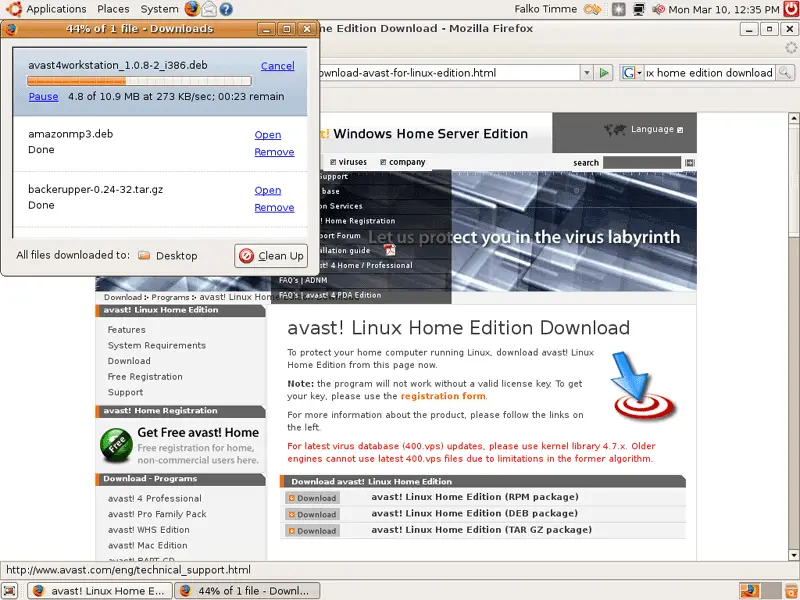
Task: Open the avast! Mac Edition link
Action: (x=147, y=545)
